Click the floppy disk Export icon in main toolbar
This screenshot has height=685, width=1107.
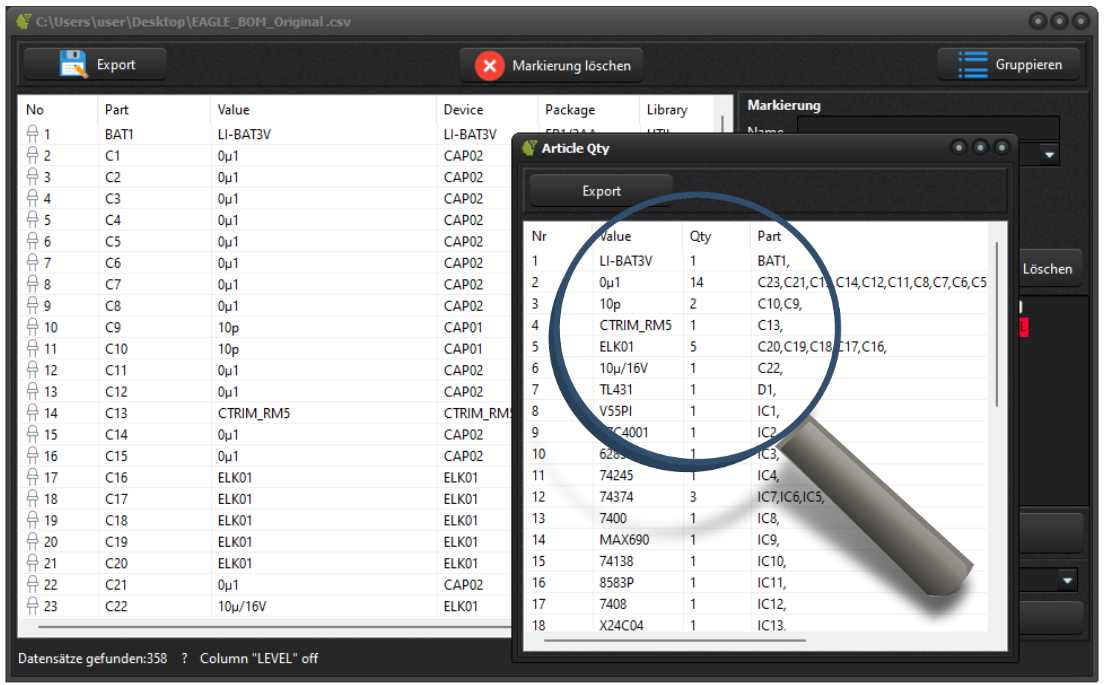pos(73,64)
